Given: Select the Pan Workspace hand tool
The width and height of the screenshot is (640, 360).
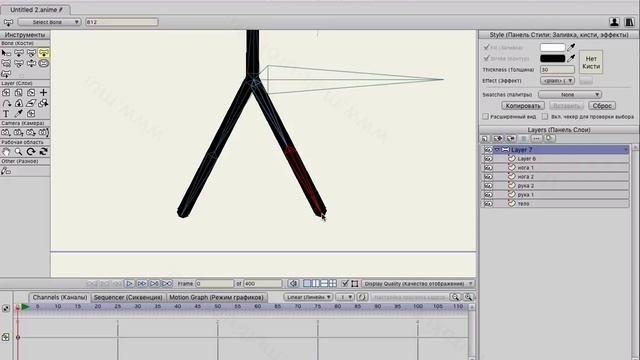Looking at the screenshot, I should (x=6, y=152).
